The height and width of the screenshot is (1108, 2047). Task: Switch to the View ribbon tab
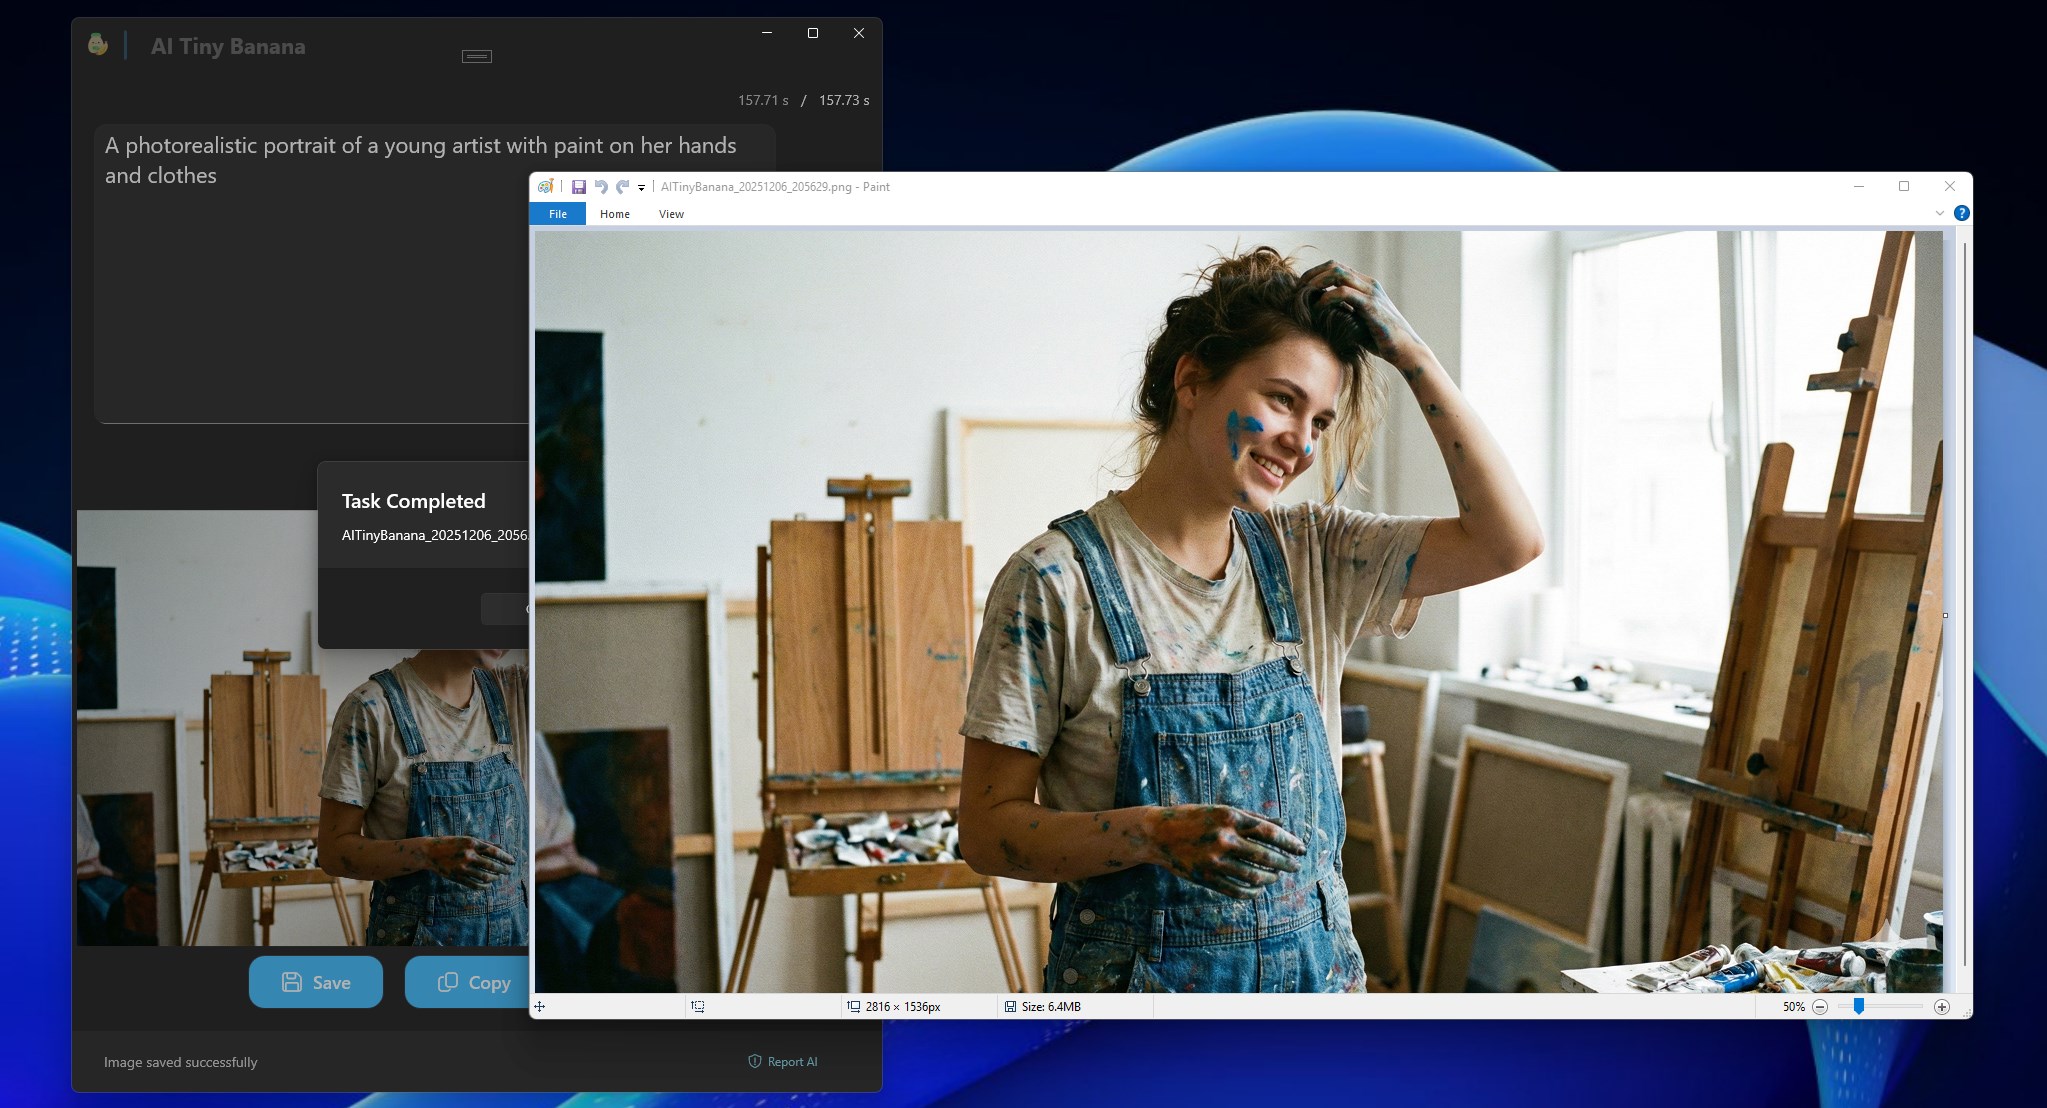coord(671,214)
